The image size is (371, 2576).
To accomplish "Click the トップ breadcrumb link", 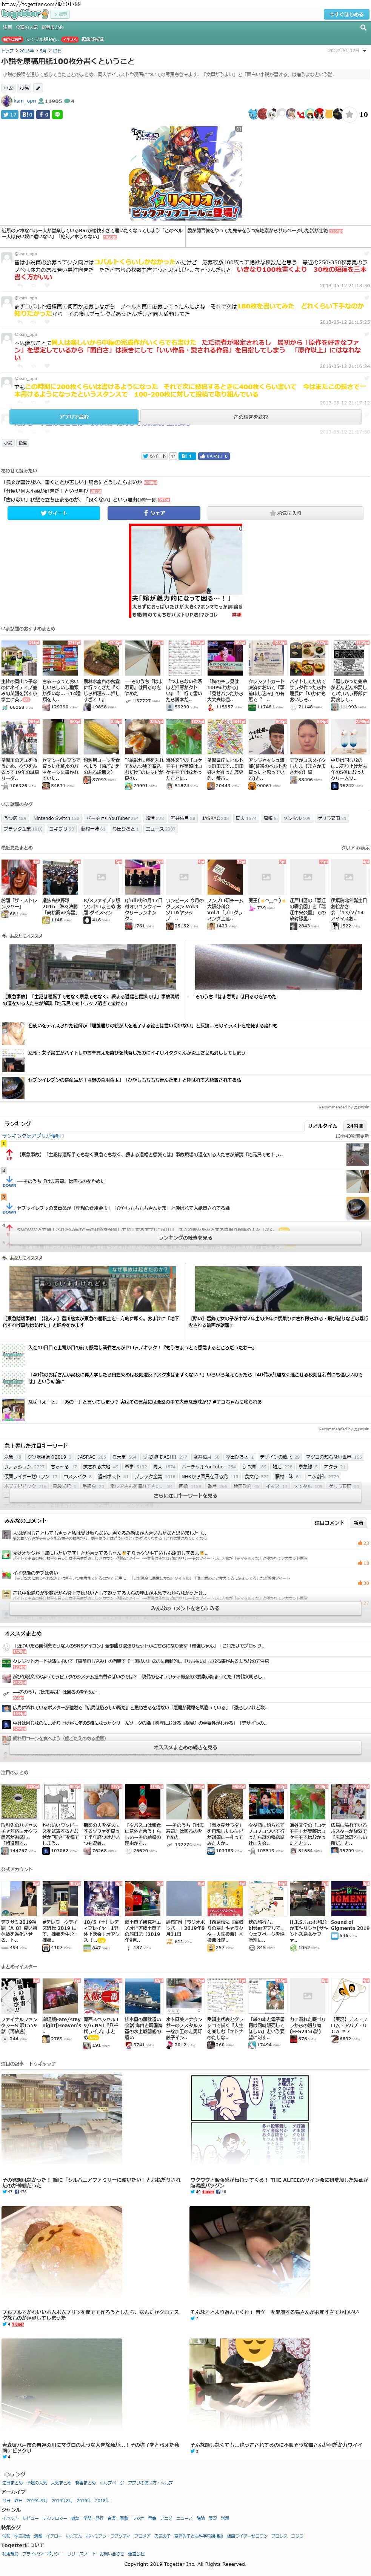I will [x=7, y=50].
